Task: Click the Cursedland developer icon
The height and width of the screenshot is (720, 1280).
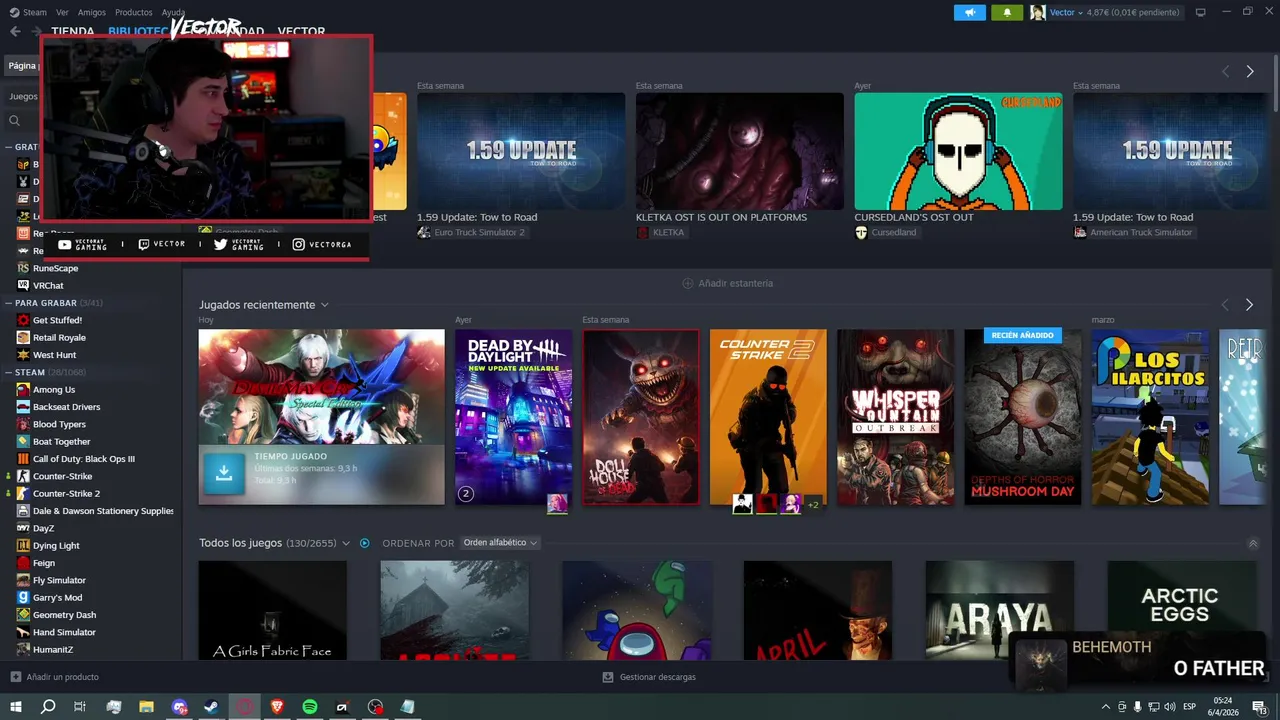Action: coord(861,232)
